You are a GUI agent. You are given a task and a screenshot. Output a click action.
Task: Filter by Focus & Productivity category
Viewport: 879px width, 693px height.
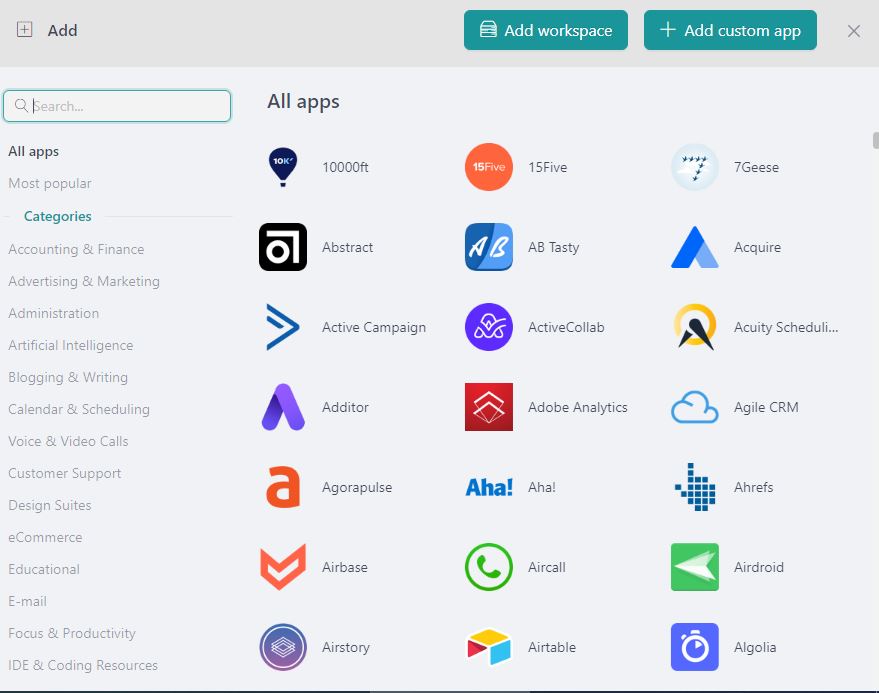click(72, 633)
